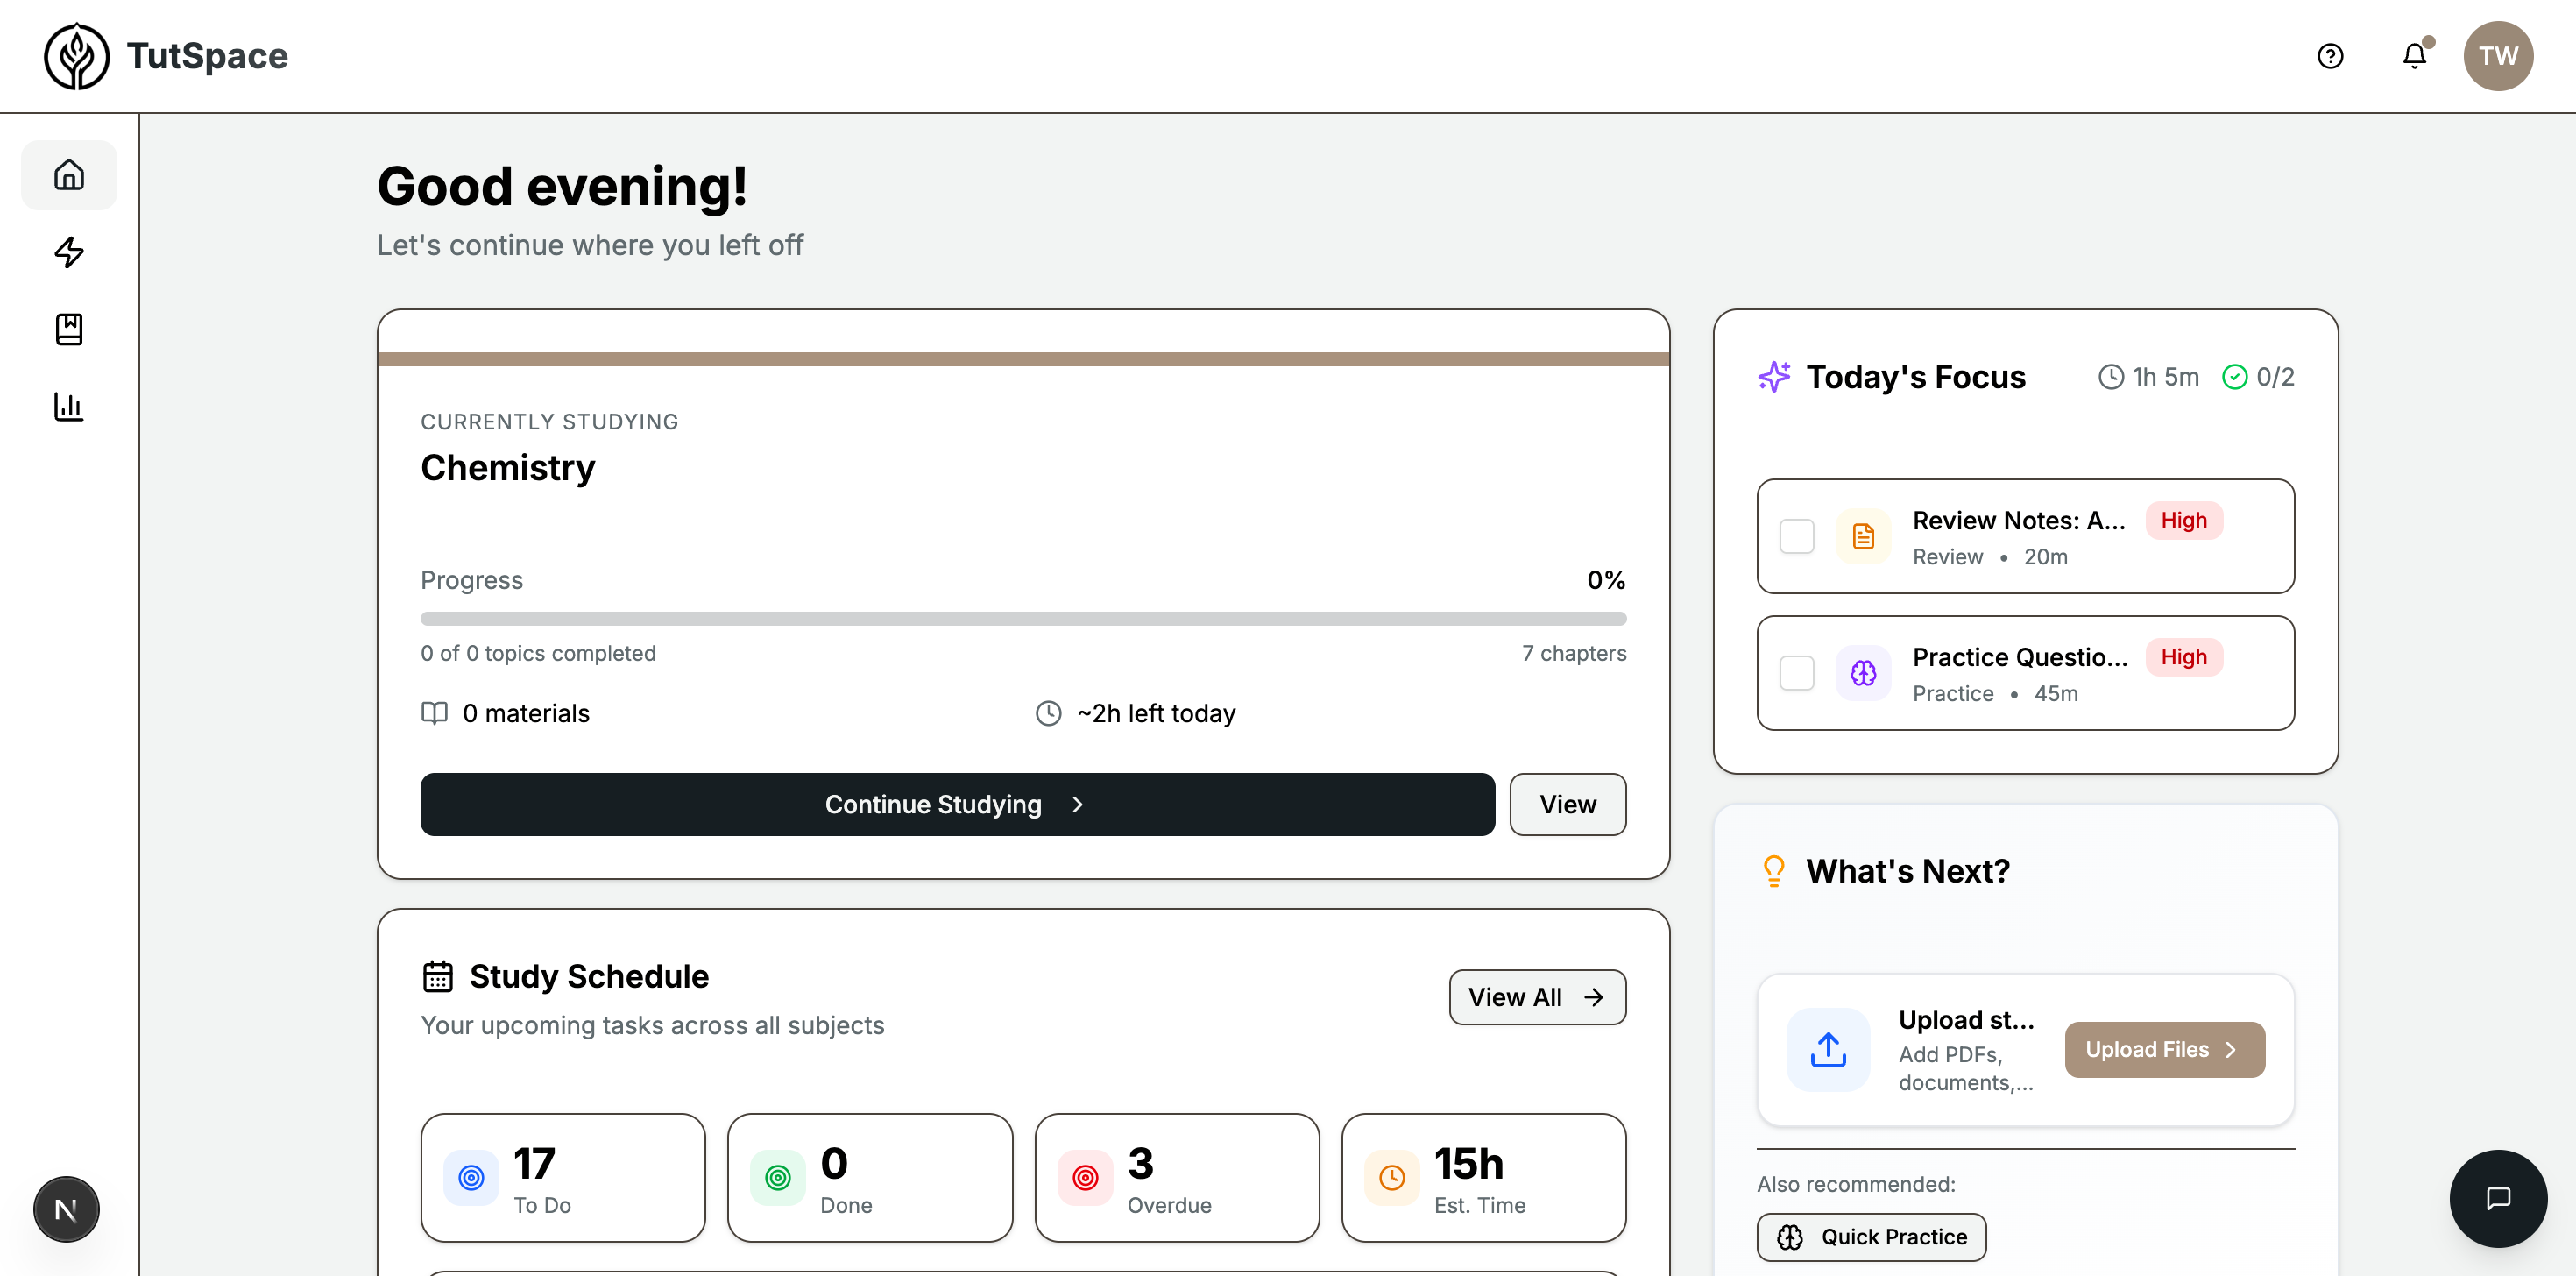This screenshot has height=1276, width=2576.
Task: Select the lightning quick-actions icon in sidebar
Action: click(x=68, y=253)
